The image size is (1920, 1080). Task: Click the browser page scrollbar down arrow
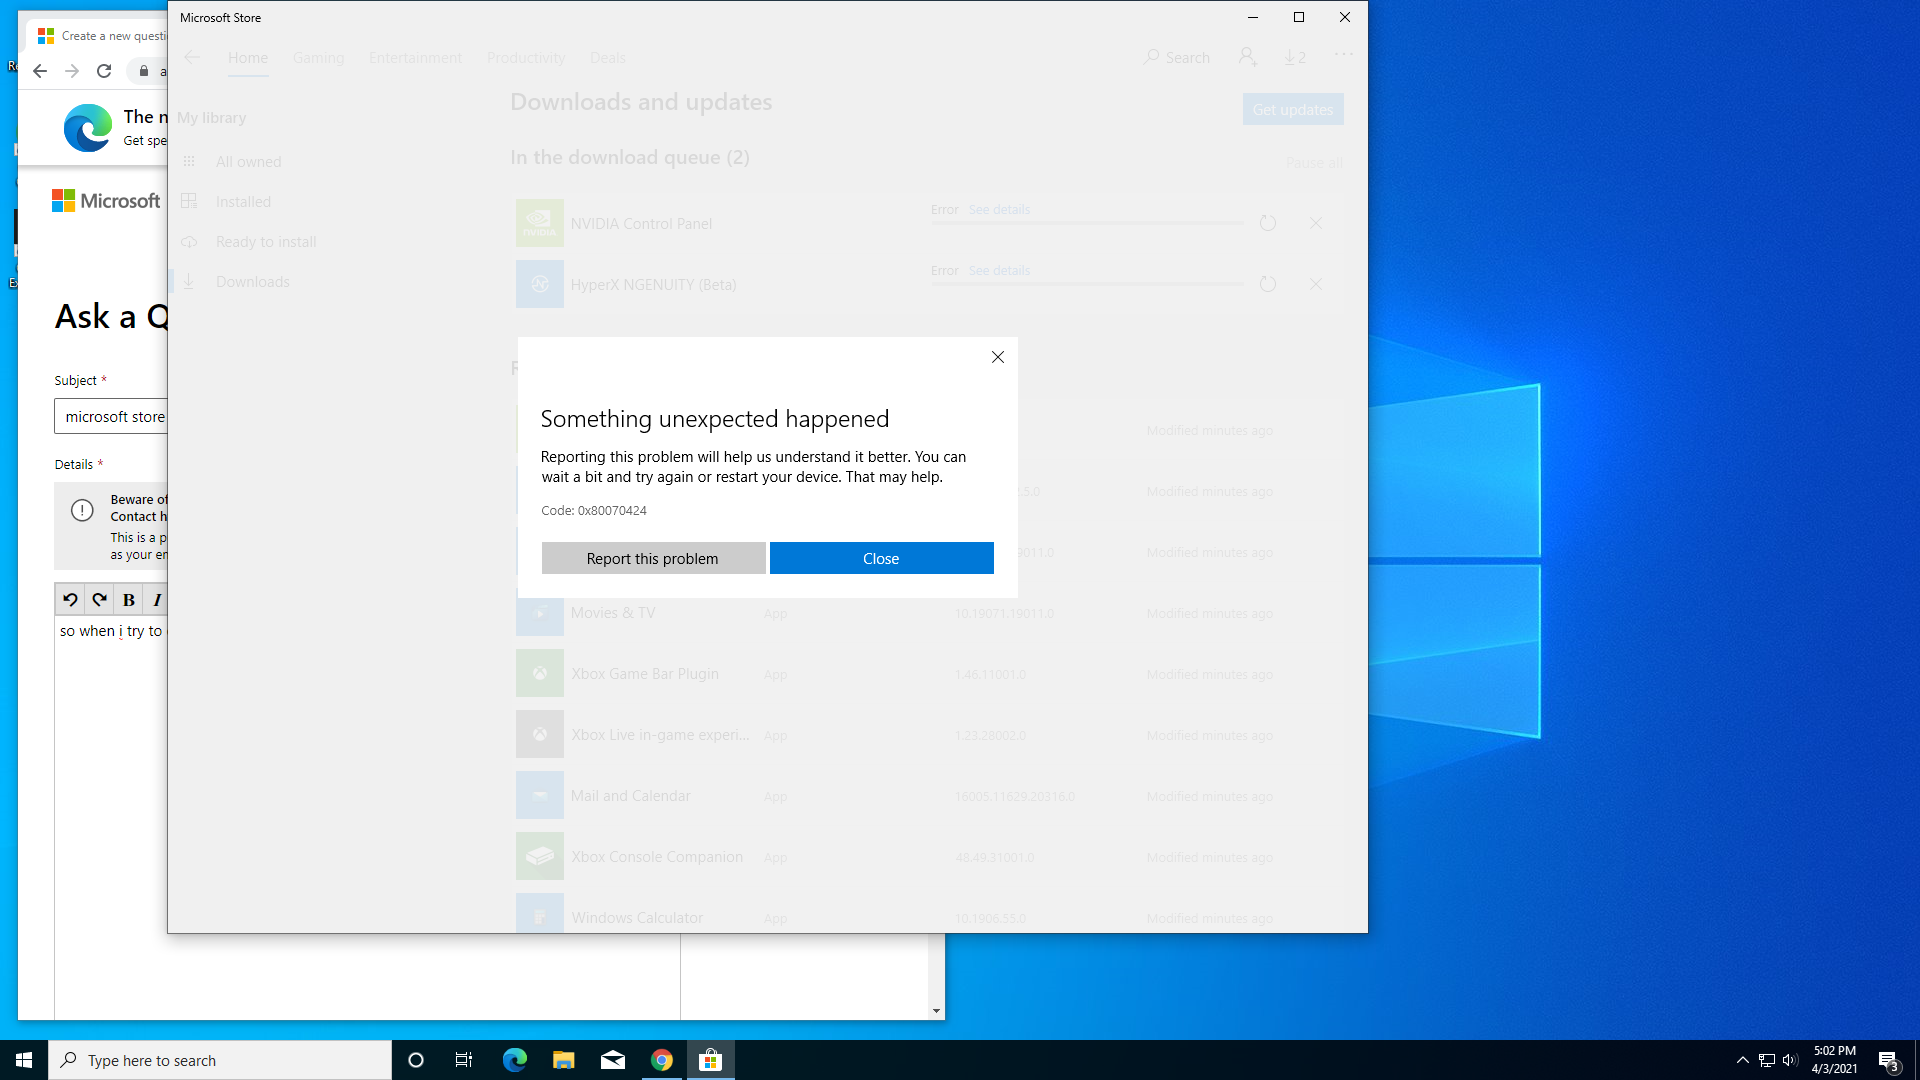click(936, 1011)
